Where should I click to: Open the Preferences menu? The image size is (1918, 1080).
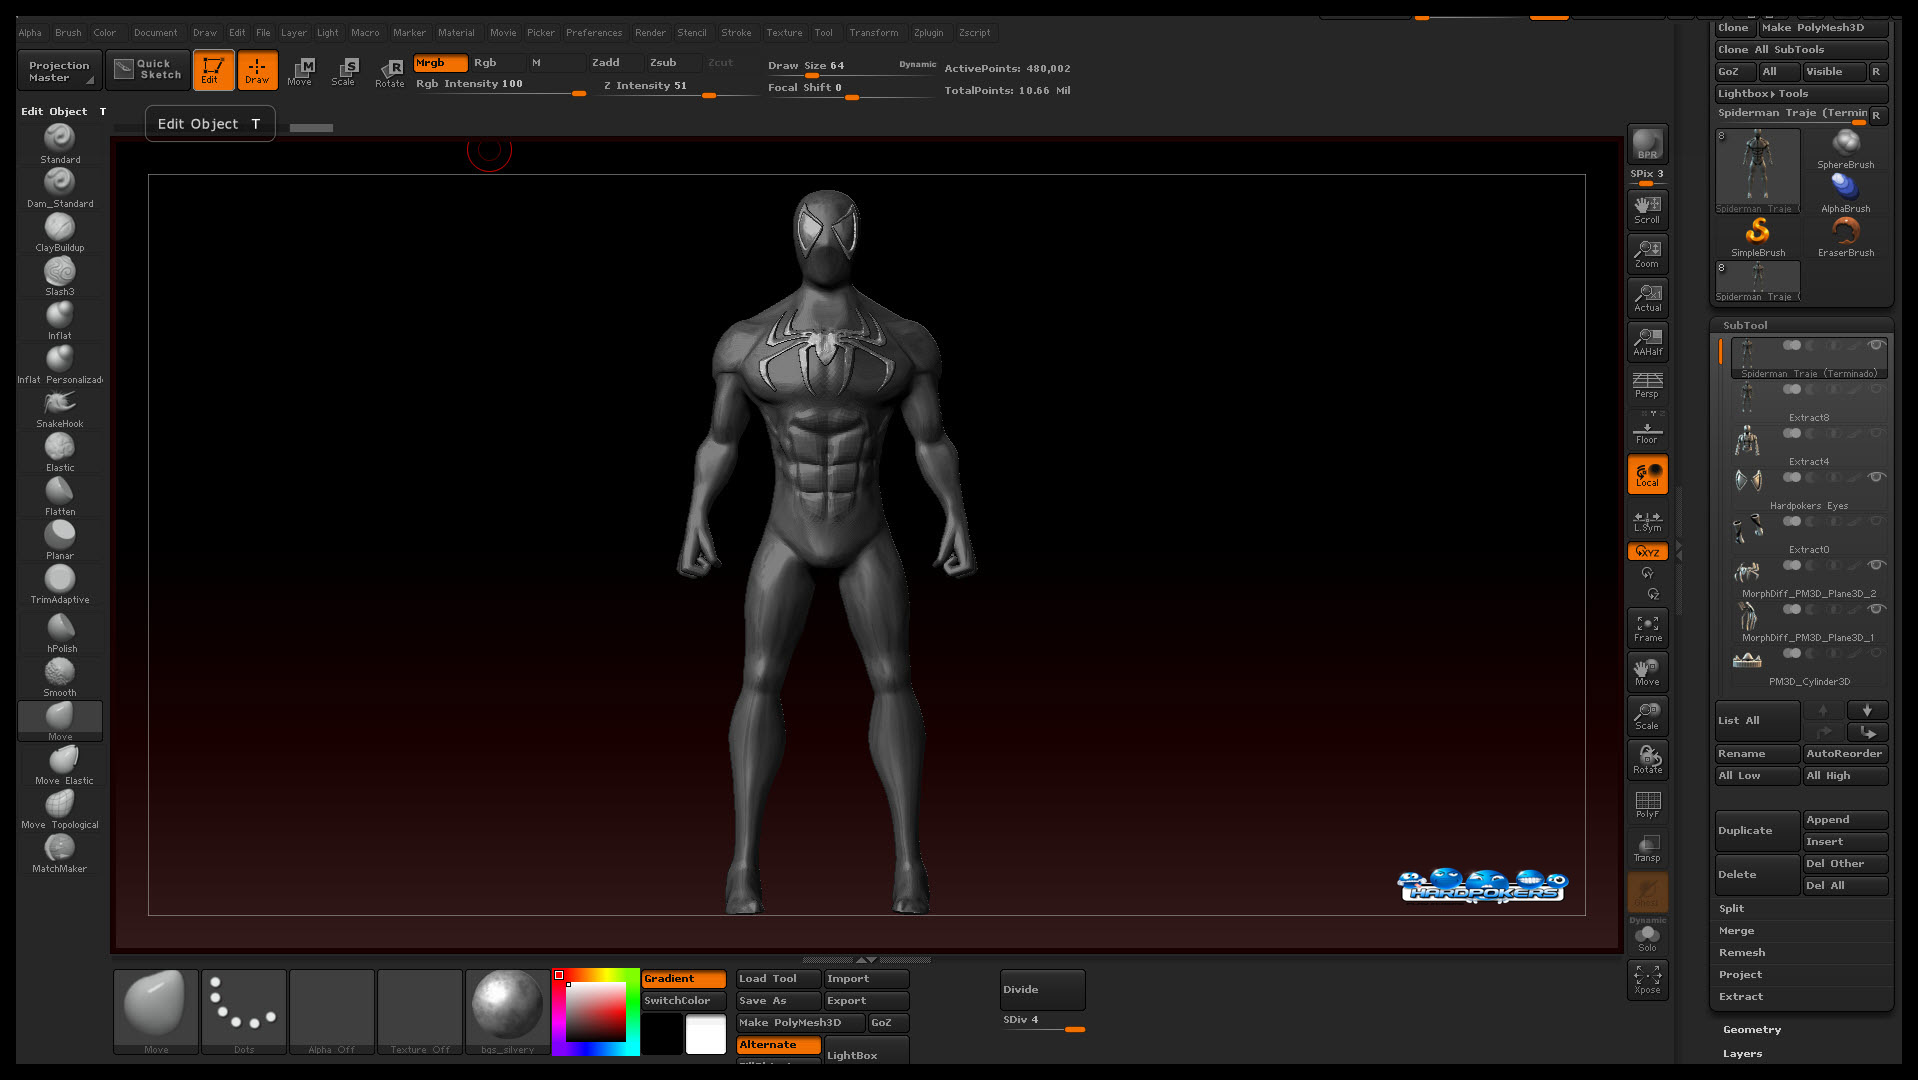594,33
